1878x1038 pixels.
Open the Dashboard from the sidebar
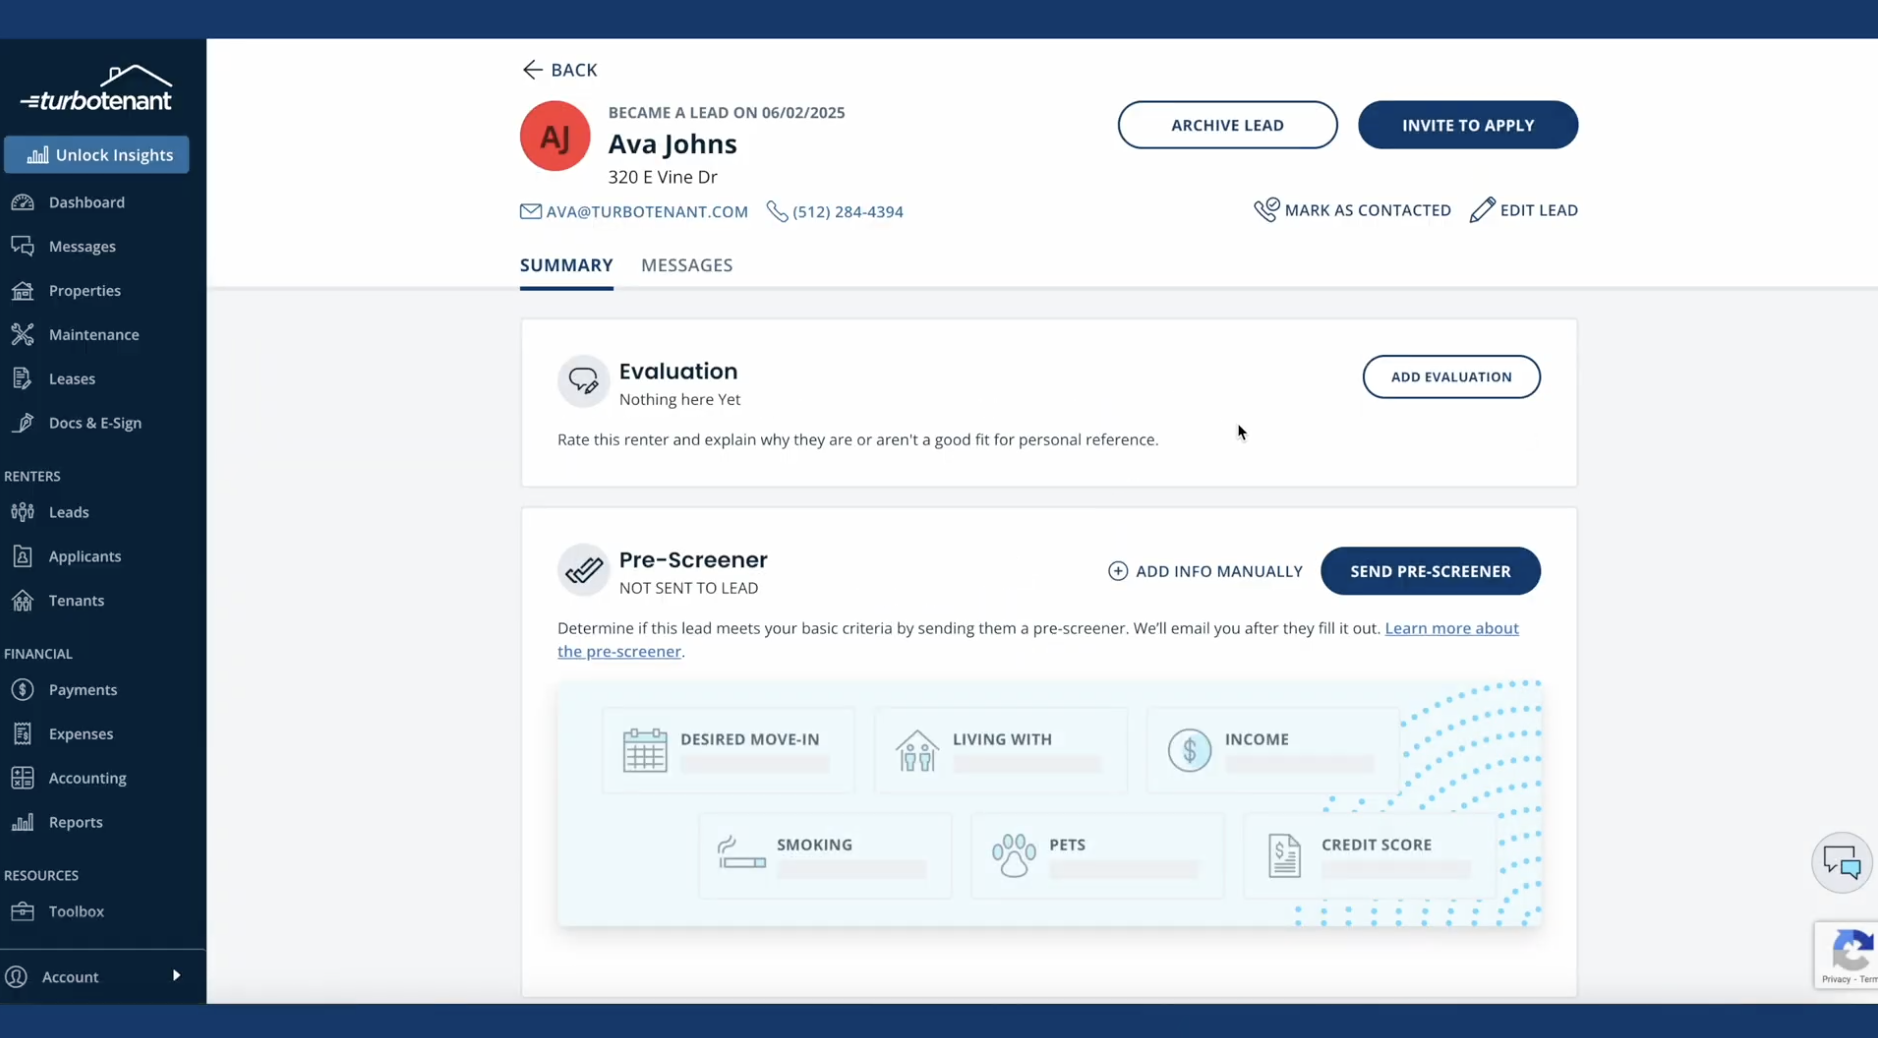click(23, 202)
